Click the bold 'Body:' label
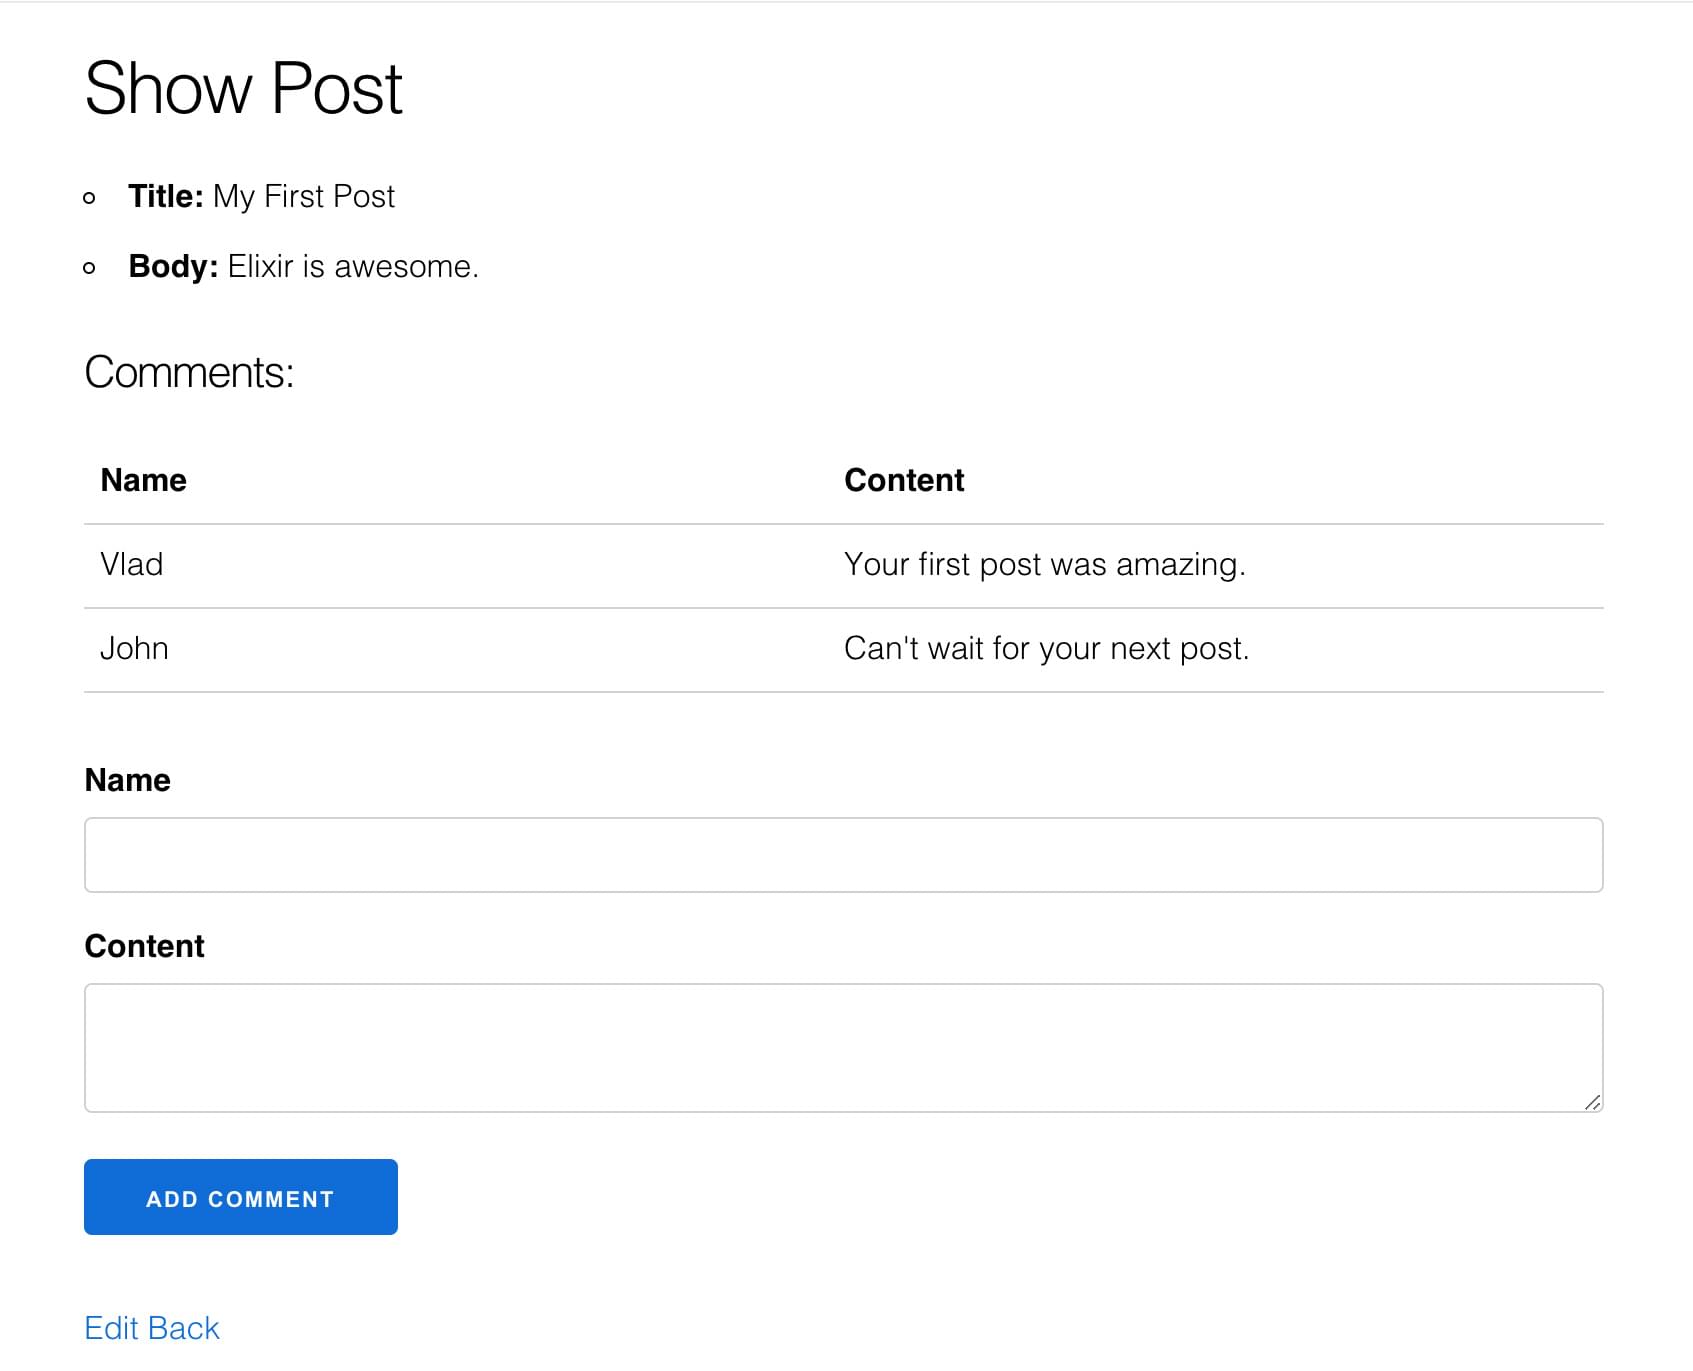 click(173, 266)
